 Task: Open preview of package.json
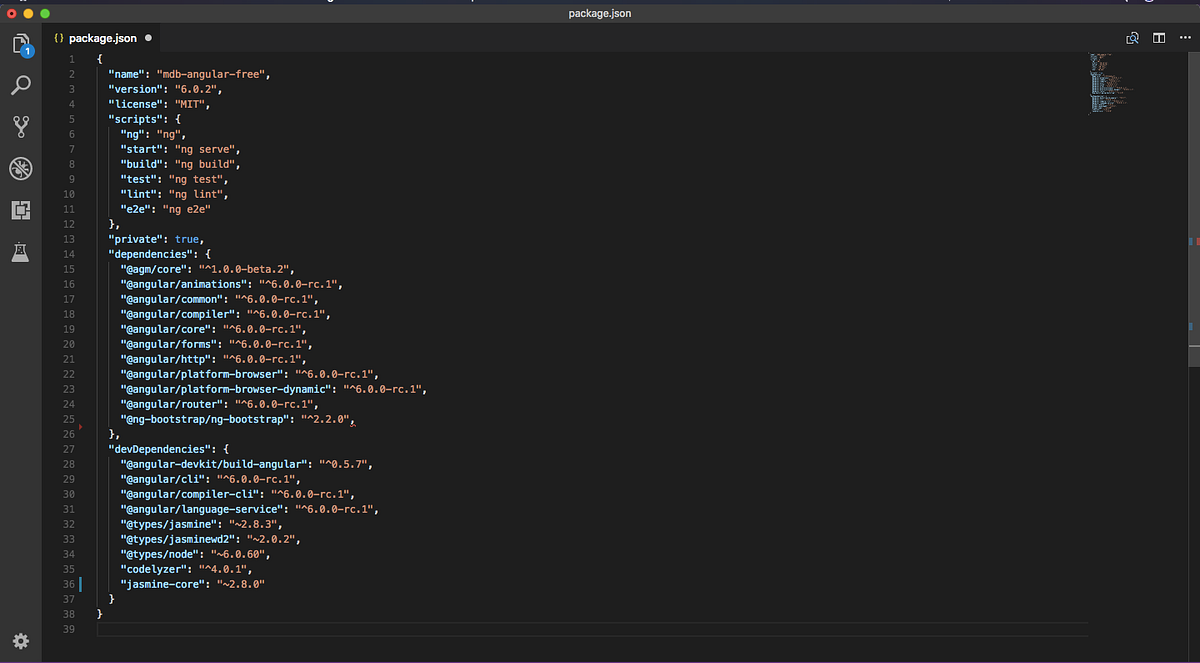pos(1132,37)
